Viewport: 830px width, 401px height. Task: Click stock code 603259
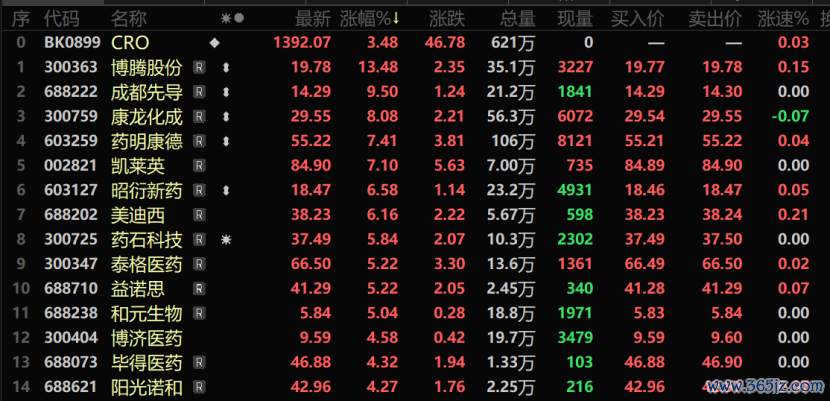71,141
